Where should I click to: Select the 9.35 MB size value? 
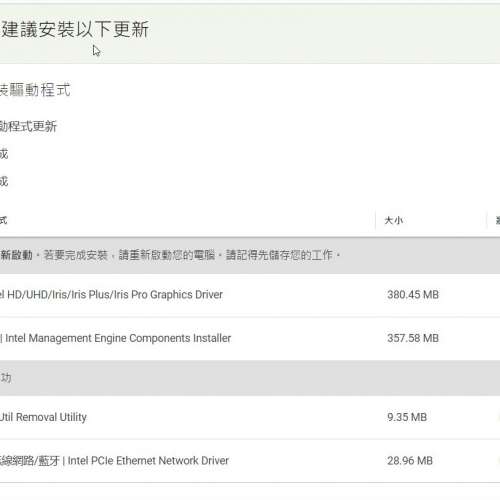(407, 417)
